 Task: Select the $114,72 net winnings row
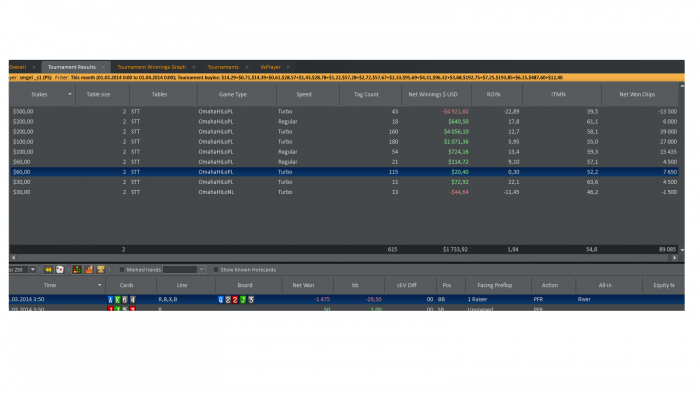click(344, 162)
